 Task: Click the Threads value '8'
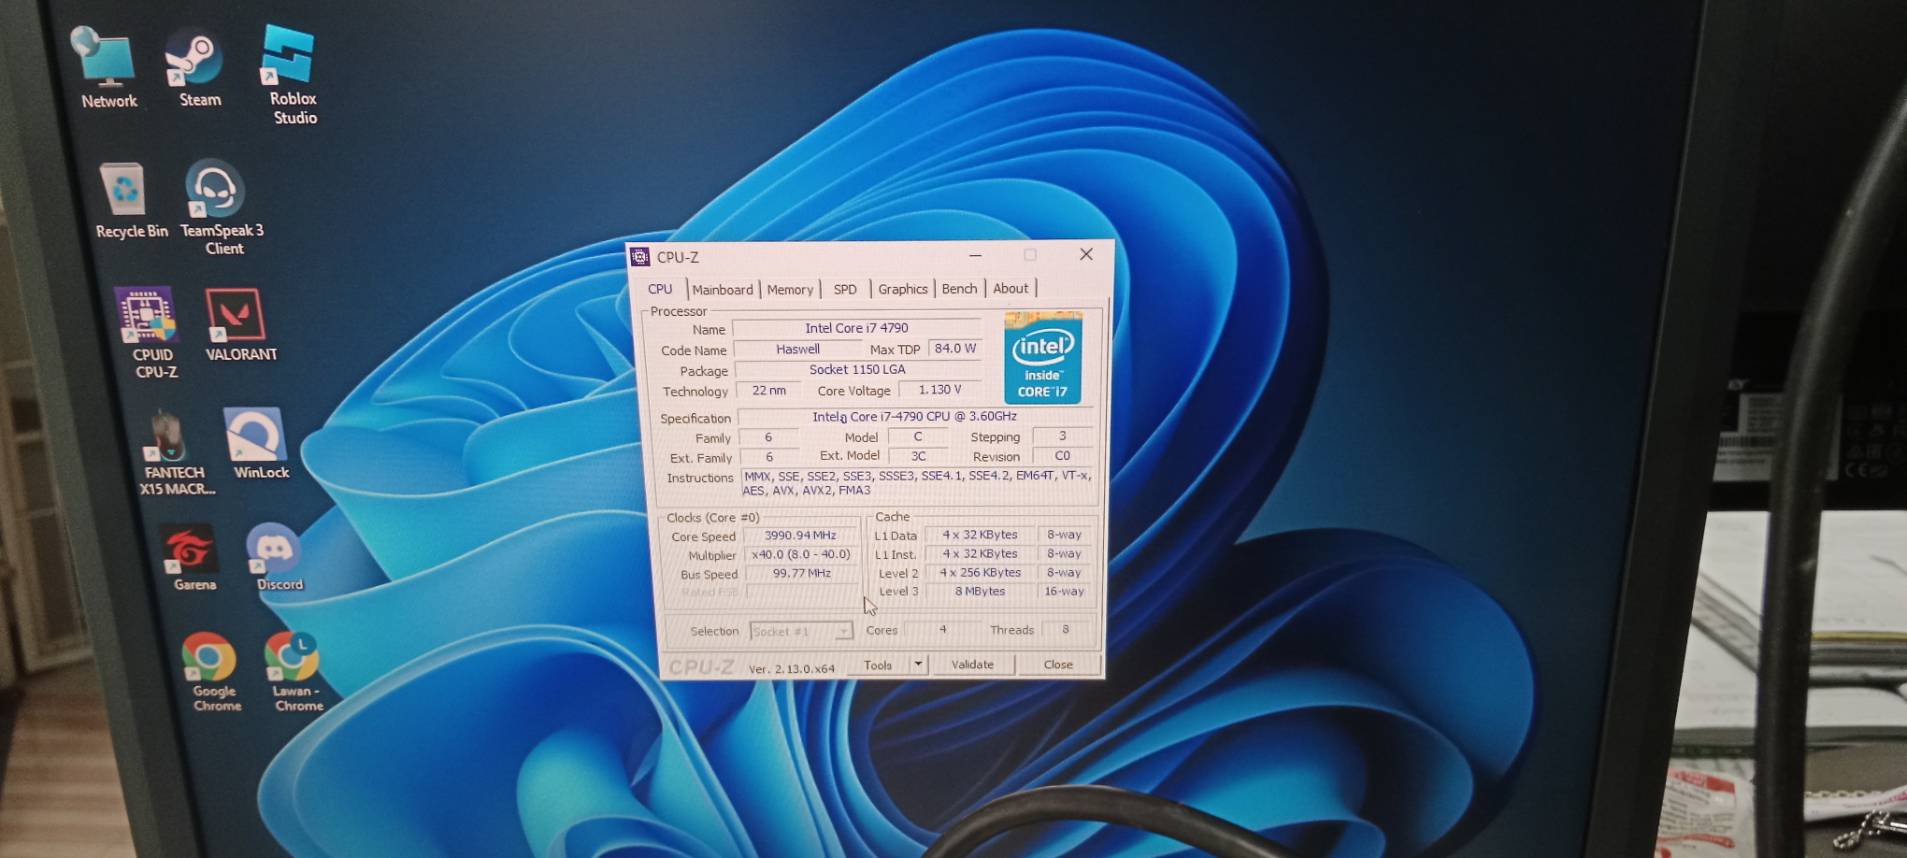click(x=1066, y=629)
